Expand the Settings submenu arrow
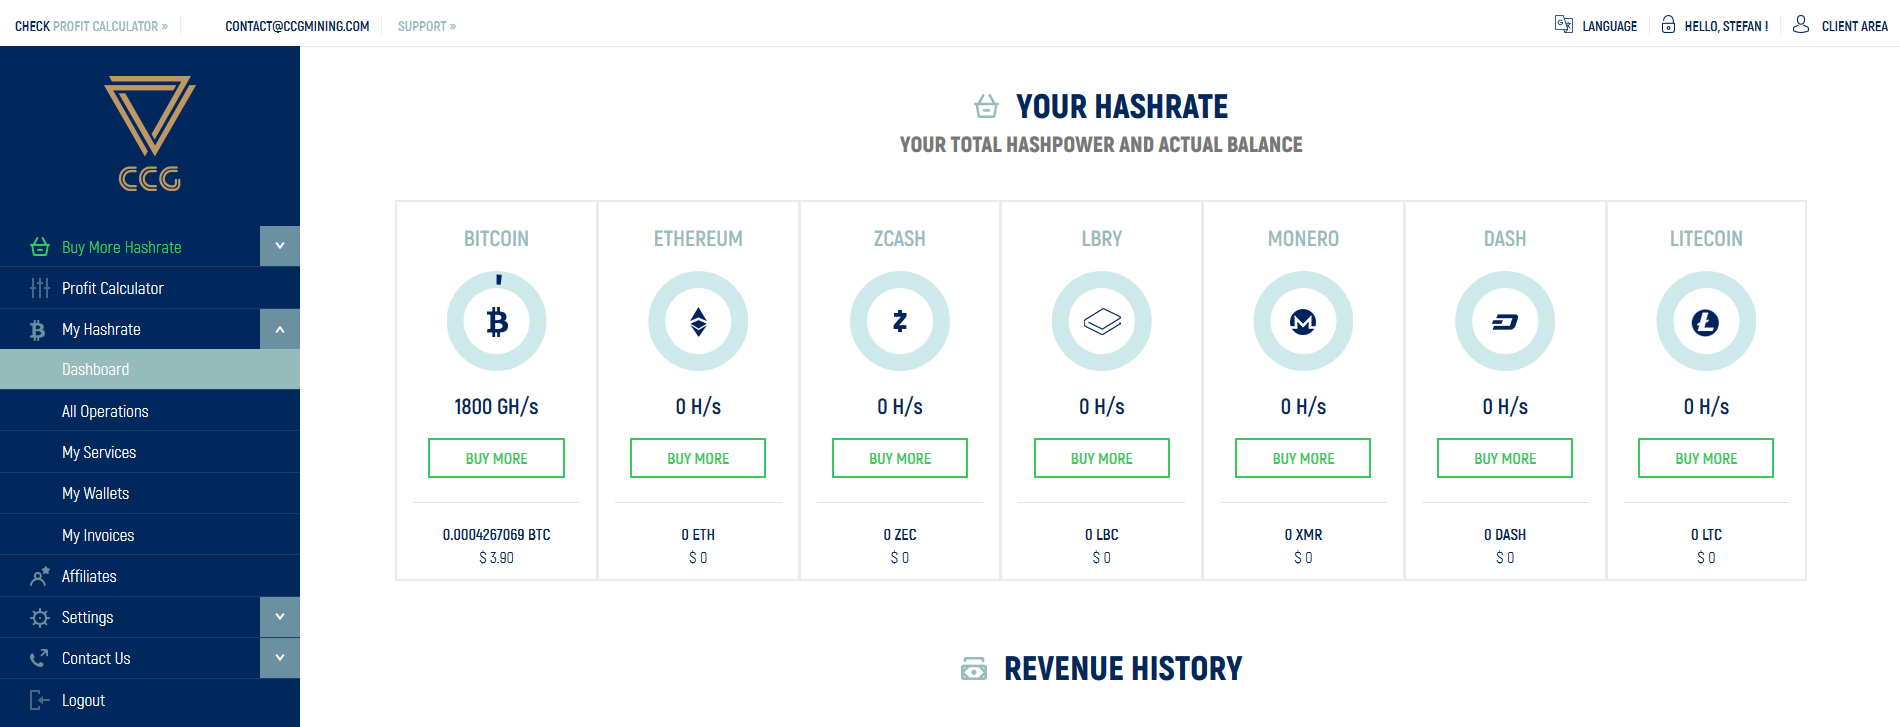This screenshot has height=727, width=1900. (x=280, y=617)
